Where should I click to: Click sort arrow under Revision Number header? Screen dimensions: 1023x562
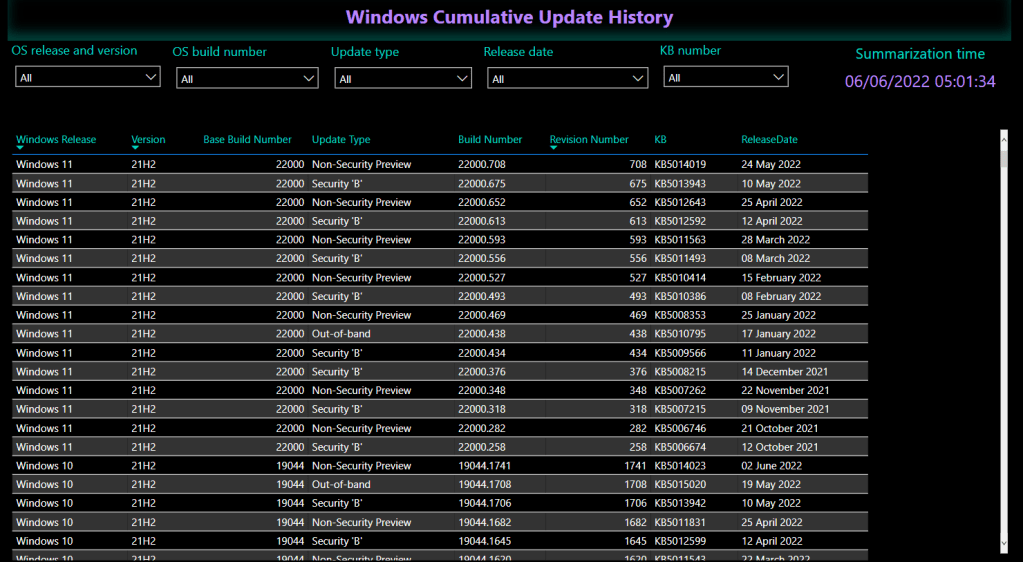coord(553,148)
